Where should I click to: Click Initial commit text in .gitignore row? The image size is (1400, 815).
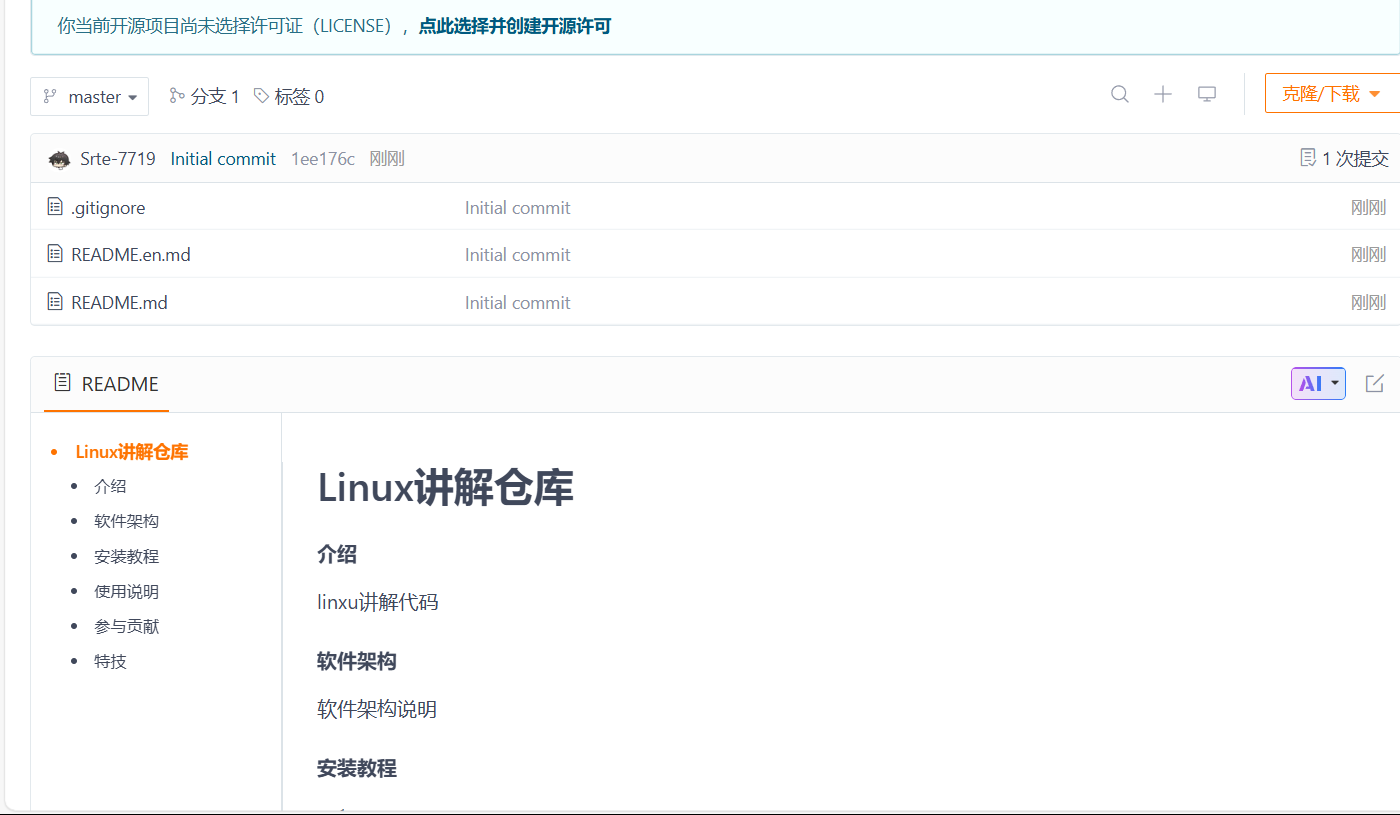tap(517, 208)
